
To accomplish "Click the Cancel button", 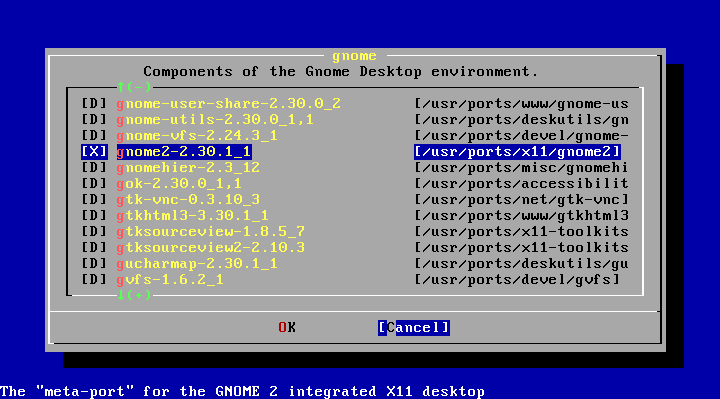I will [x=414, y=327].
